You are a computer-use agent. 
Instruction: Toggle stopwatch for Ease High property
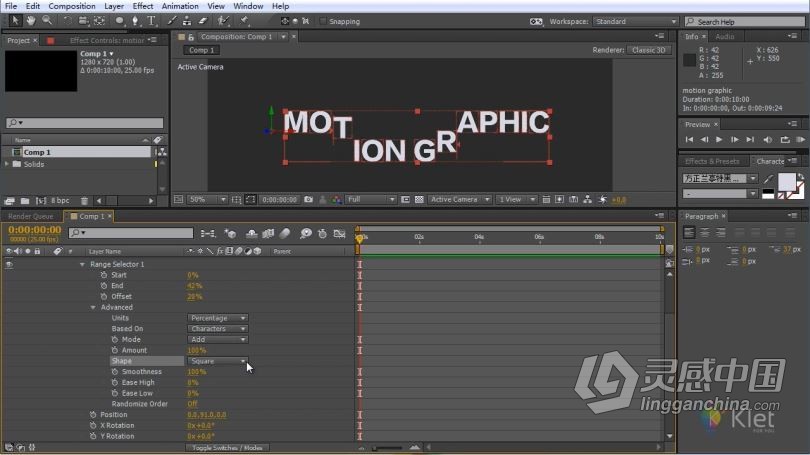coord(115,383)
